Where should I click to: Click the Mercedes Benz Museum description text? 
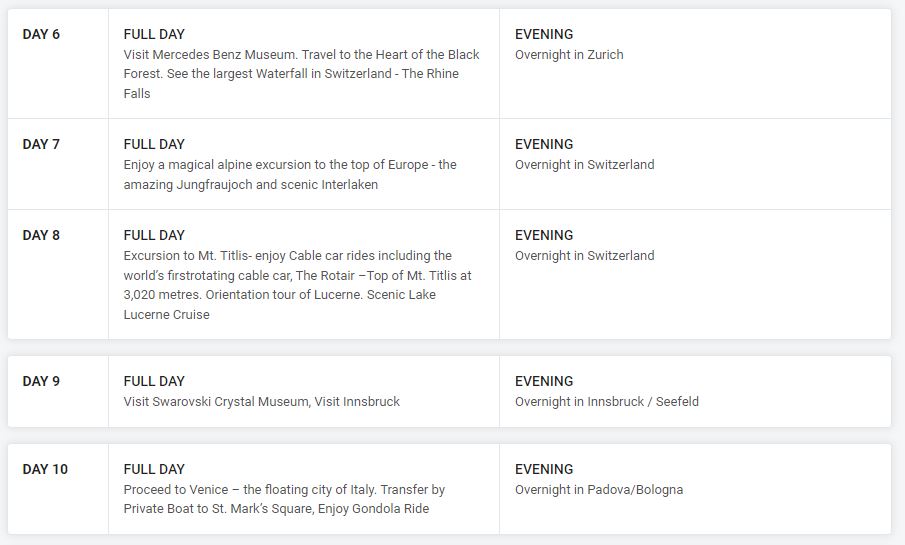point(301,74)
